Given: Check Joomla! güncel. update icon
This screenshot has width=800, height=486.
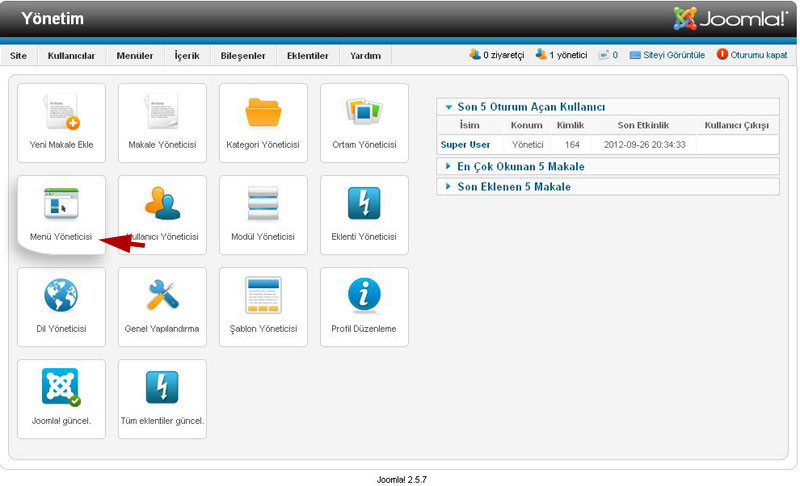Looking at the screenshot, I should tap(61, 388).
